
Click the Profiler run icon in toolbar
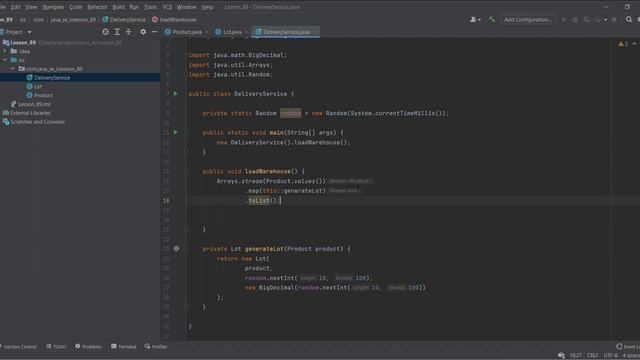coord(598,20)
